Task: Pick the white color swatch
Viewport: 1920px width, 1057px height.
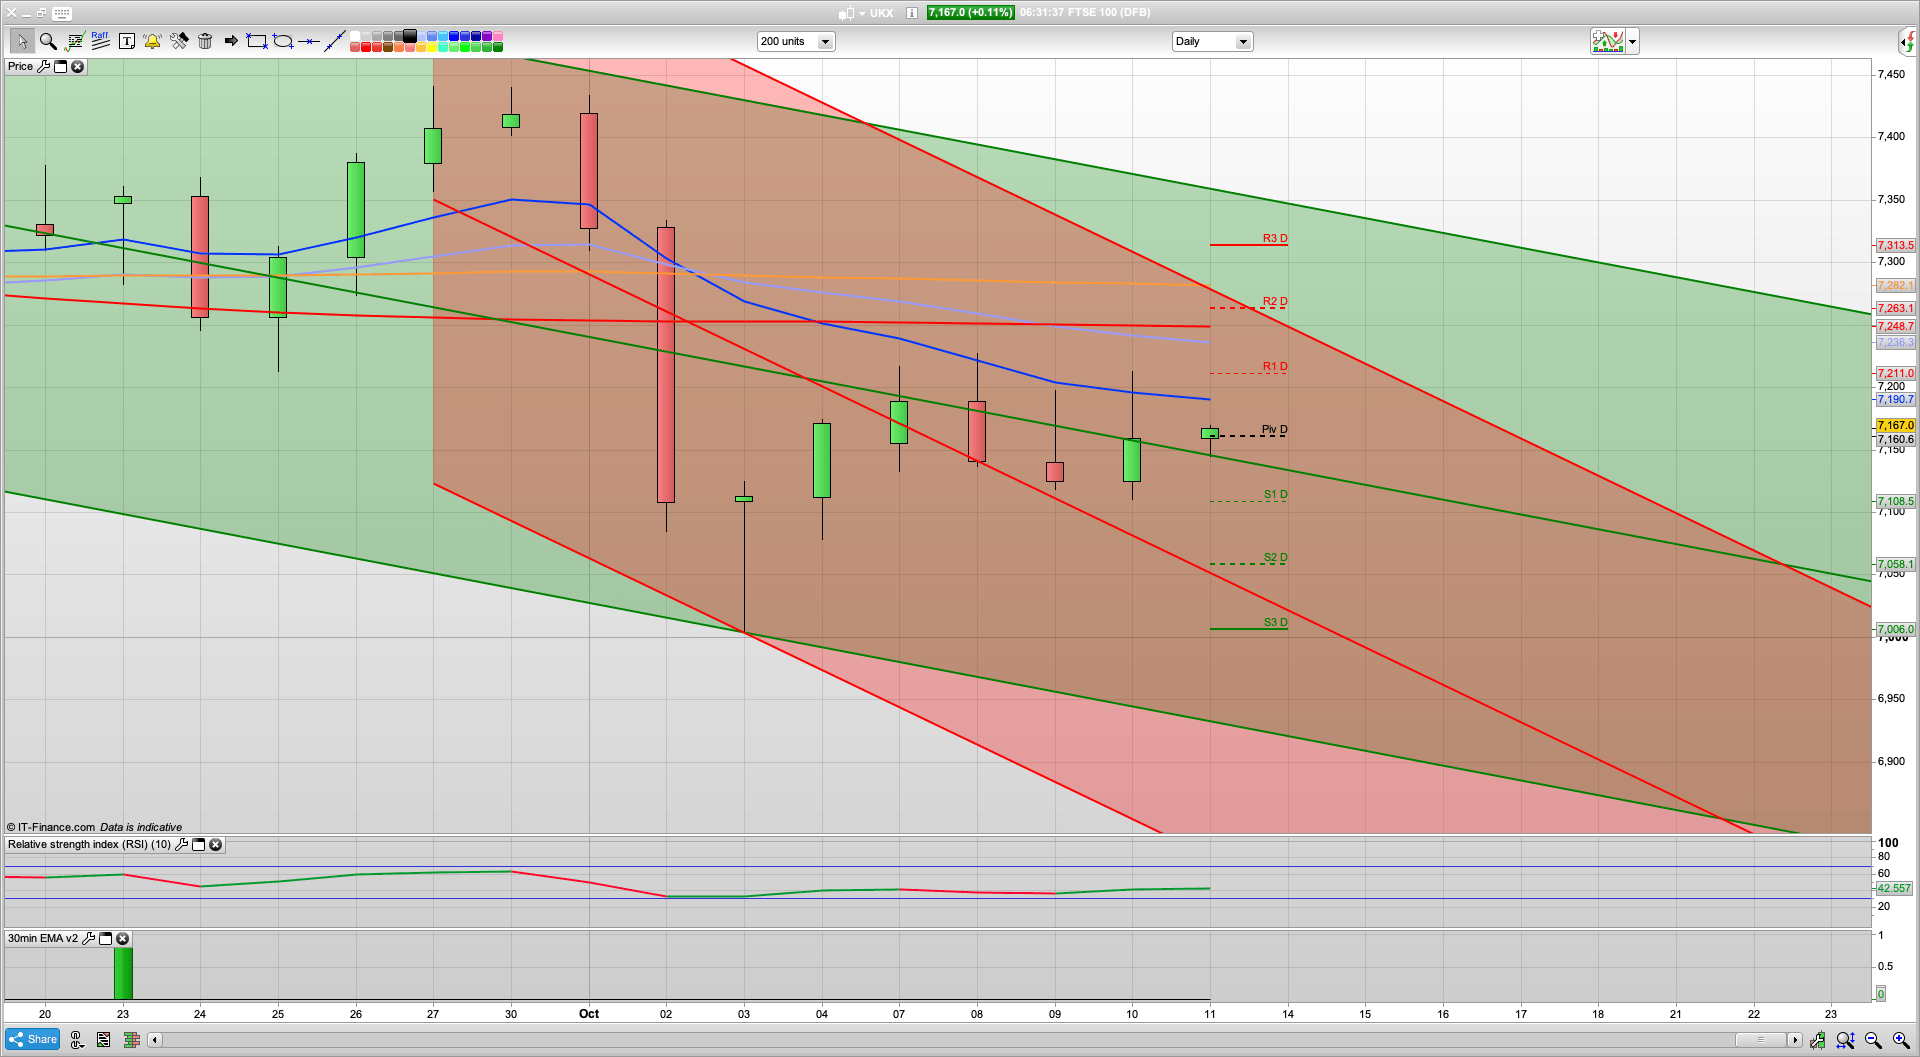Action: (x=355, y=36)
